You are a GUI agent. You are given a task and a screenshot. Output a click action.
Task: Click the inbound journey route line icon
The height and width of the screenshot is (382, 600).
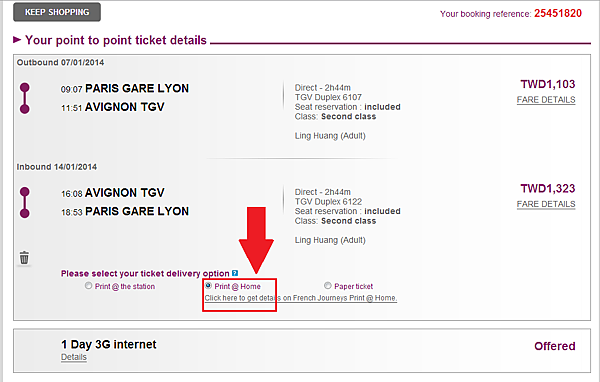[x=24, y=202]
